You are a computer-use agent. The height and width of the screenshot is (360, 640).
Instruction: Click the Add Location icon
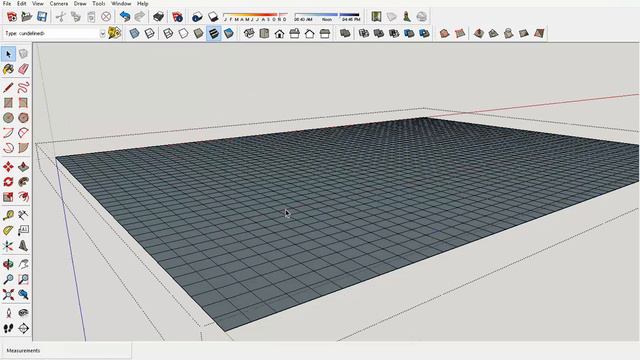pos(376,17)
